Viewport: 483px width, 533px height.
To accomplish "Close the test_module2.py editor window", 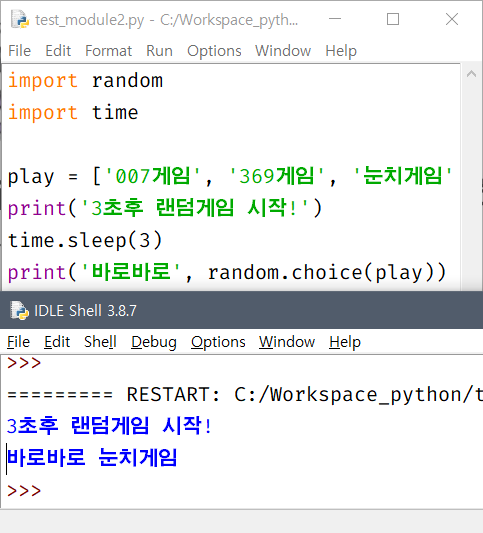I will [x=452, y=19].
